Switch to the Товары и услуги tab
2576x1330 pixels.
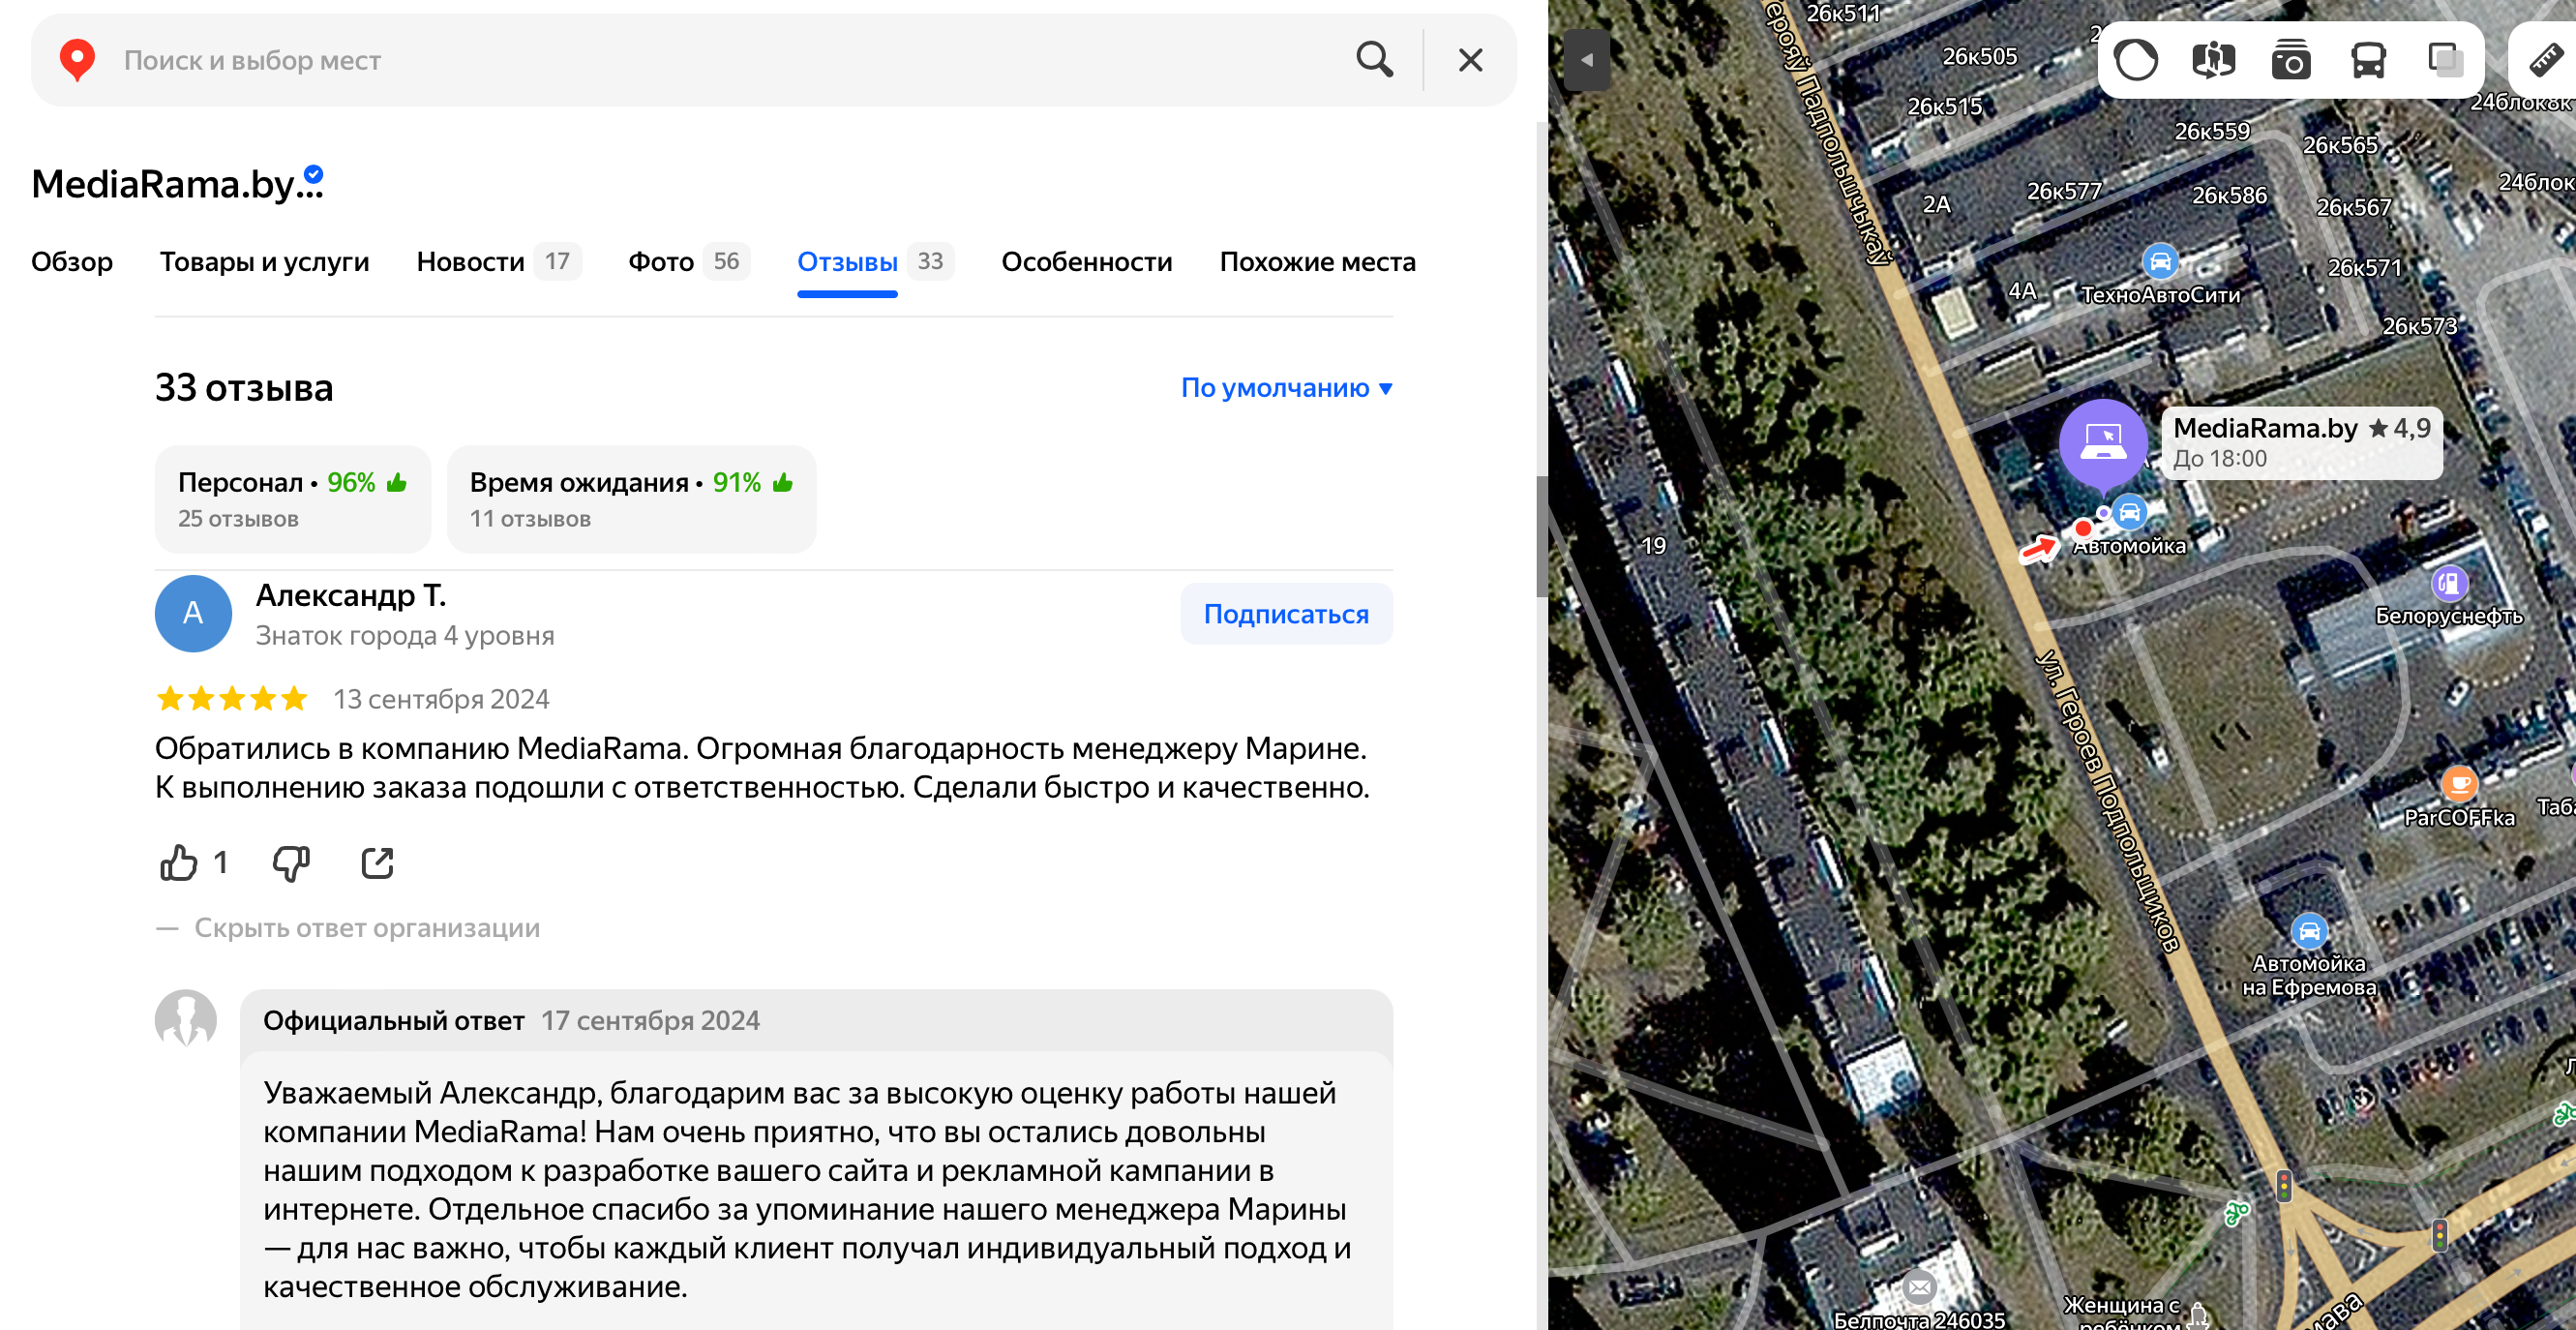click(264, 262)
